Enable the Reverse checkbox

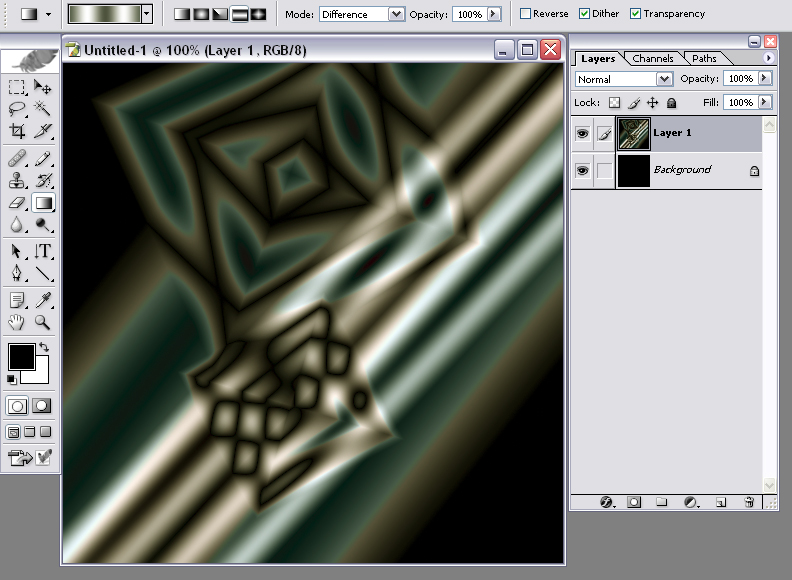coord(526,14)
